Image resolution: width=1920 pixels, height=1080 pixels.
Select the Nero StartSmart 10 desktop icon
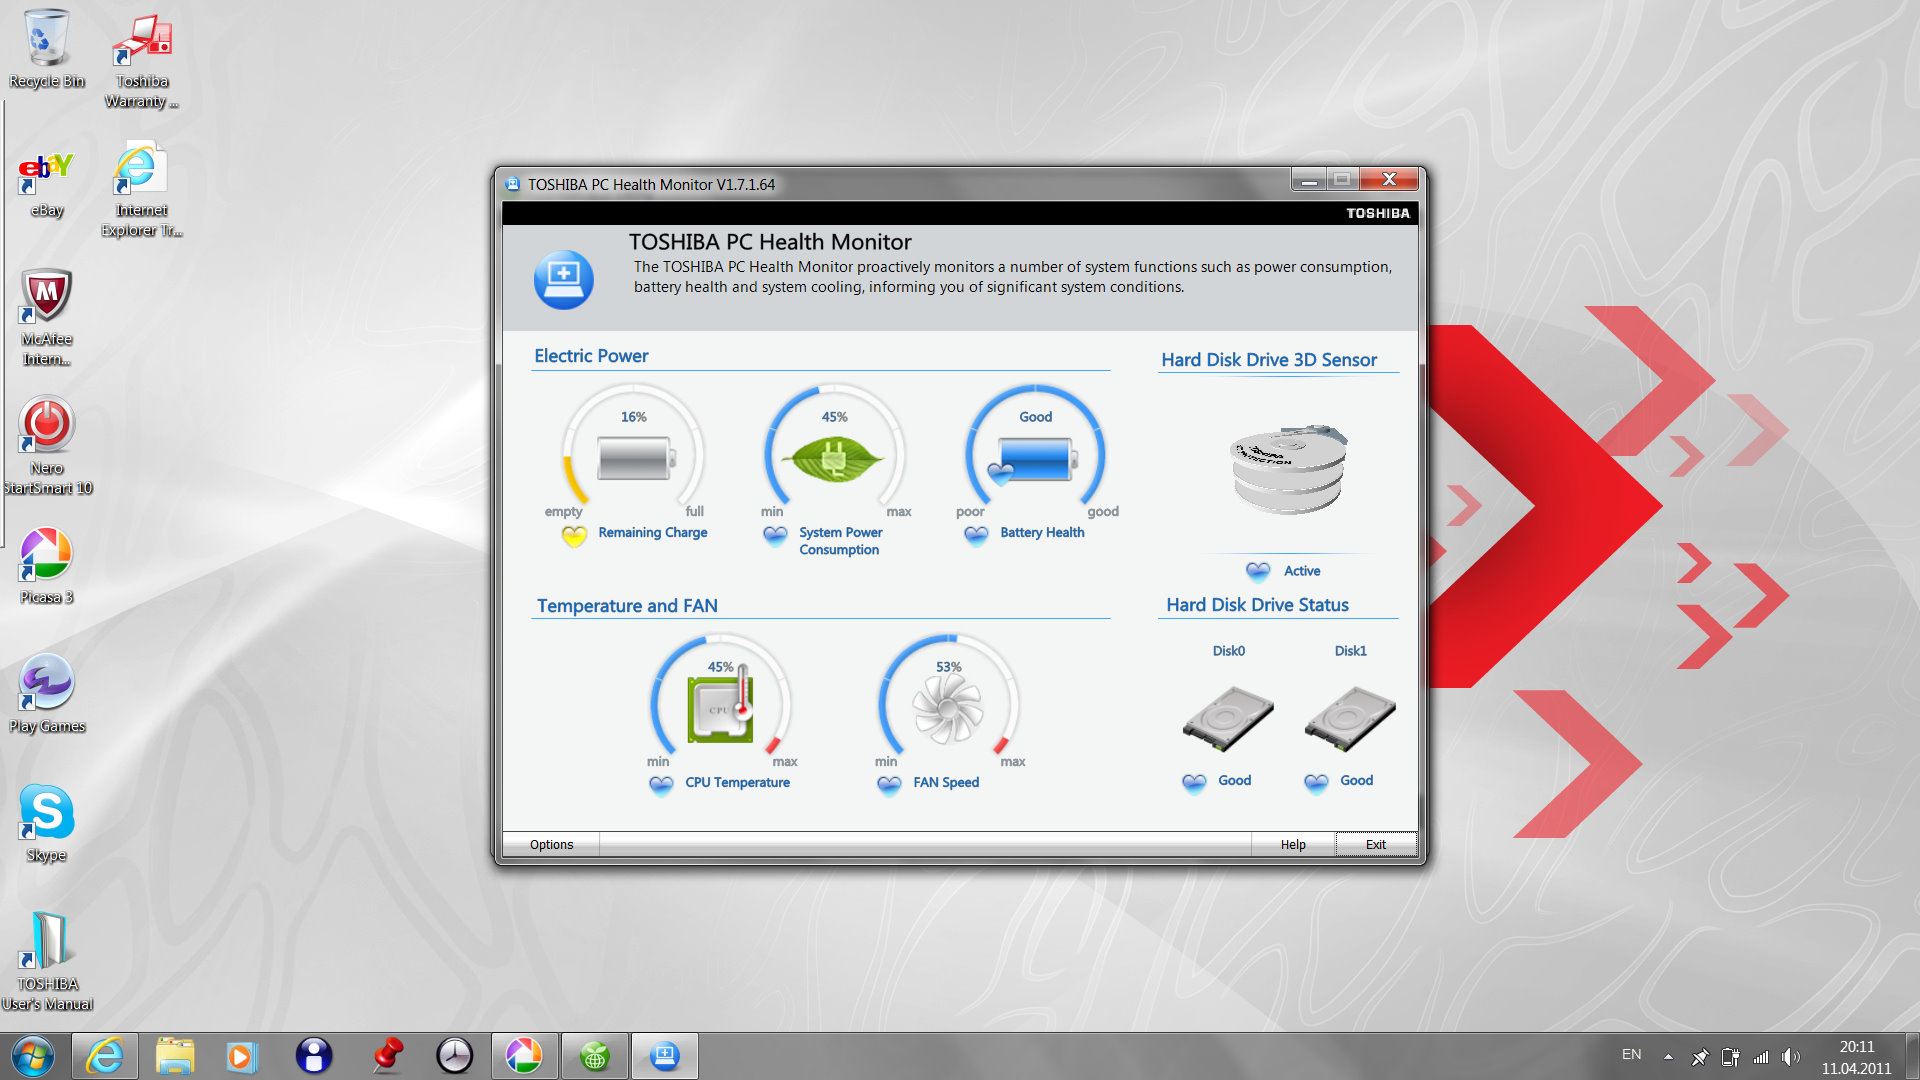tap(46, 446)
